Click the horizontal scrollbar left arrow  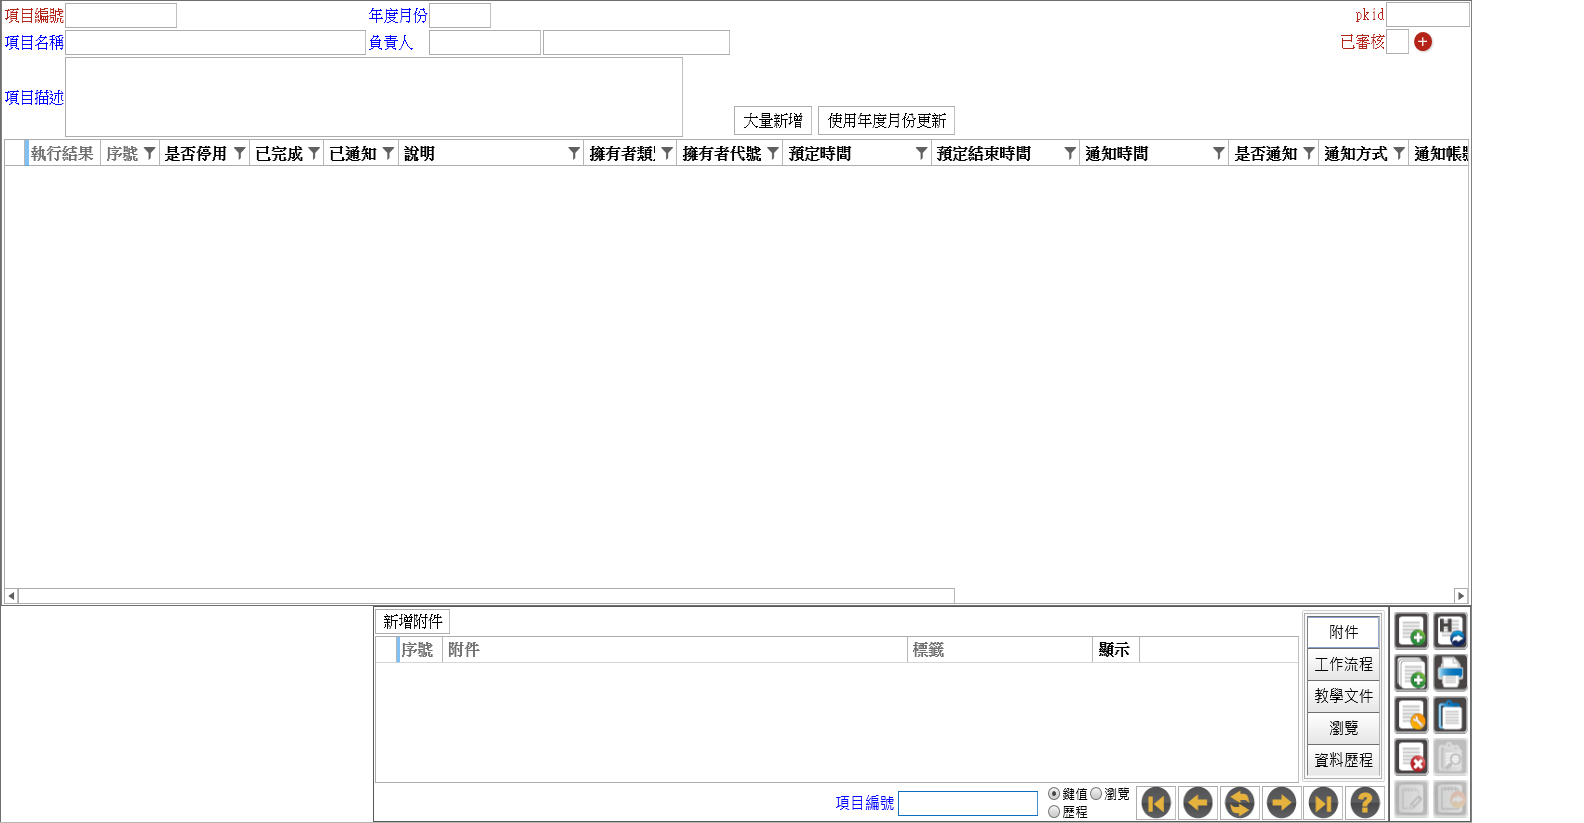pyautogui.click(x=11, y=596)
